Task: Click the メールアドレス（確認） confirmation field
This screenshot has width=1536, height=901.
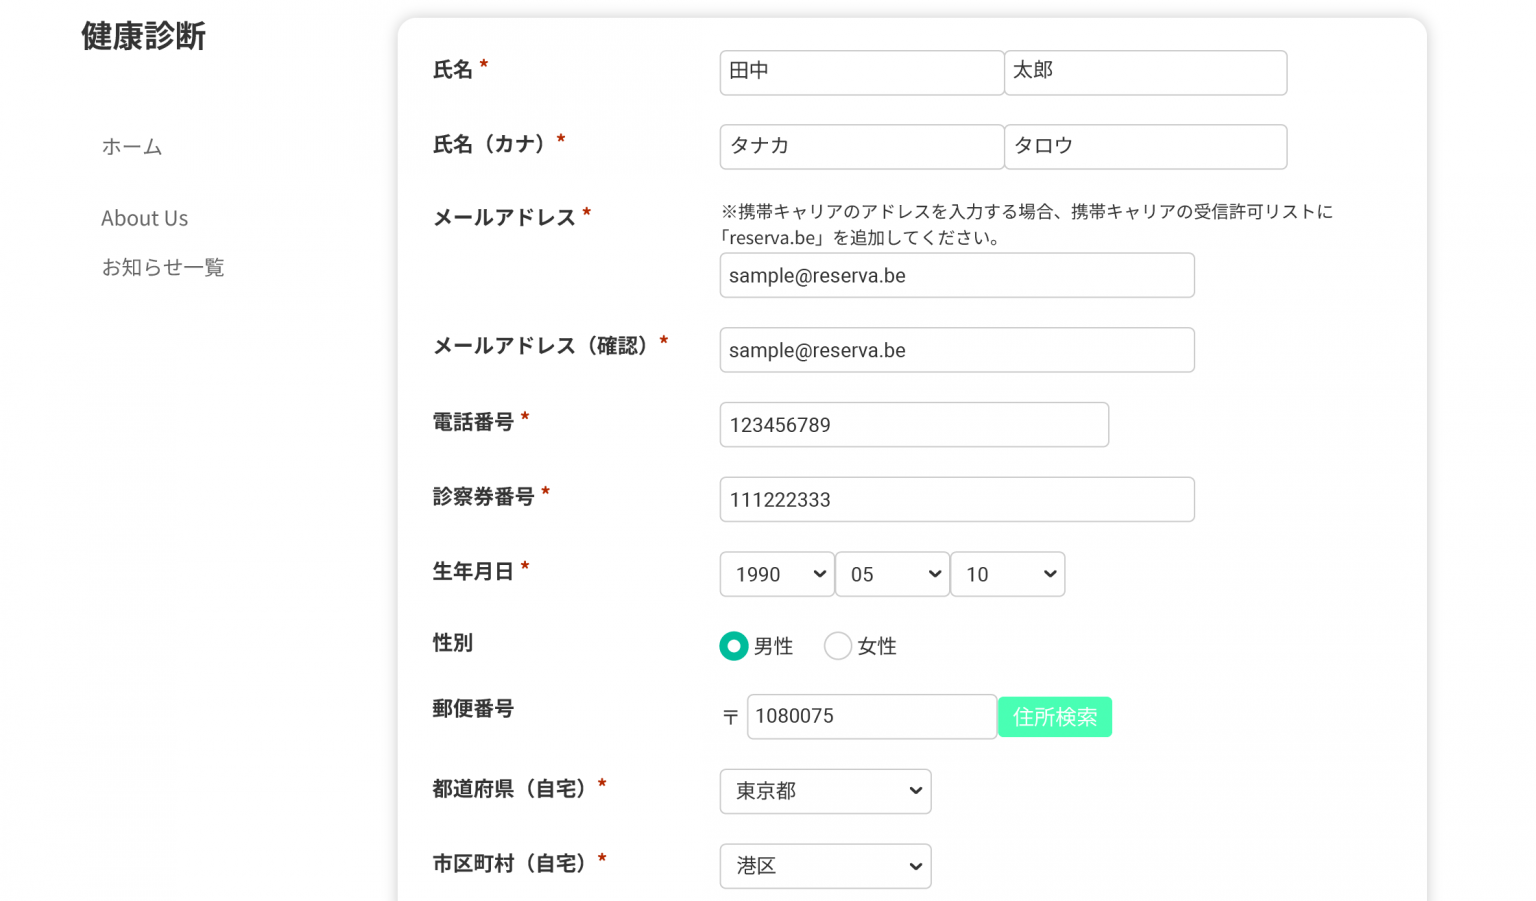Action: point(956,350)
